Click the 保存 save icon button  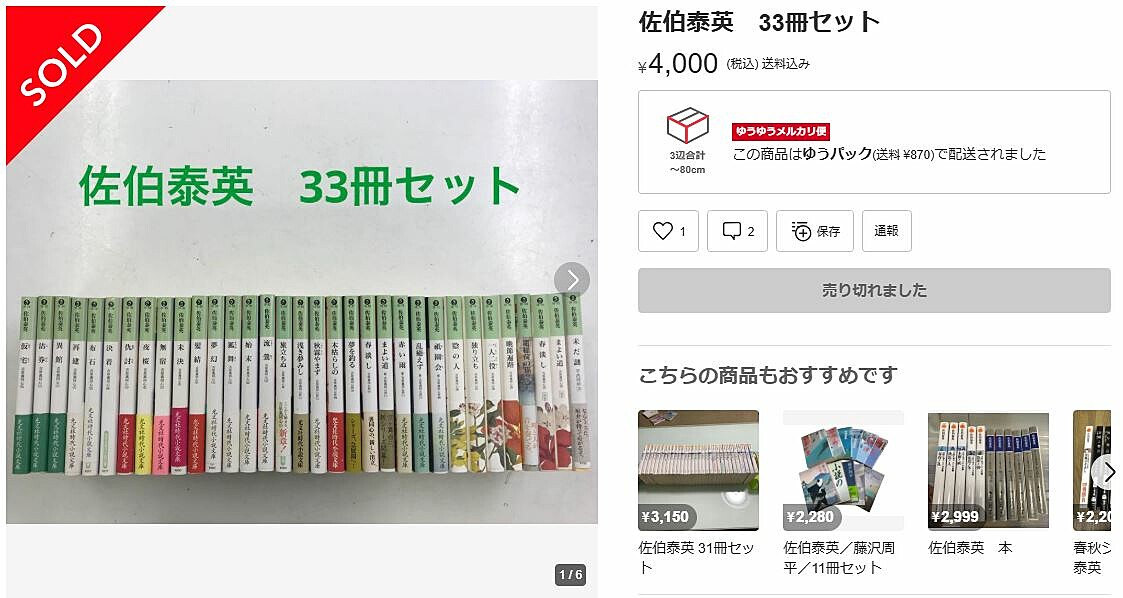[x=814, y=231]
